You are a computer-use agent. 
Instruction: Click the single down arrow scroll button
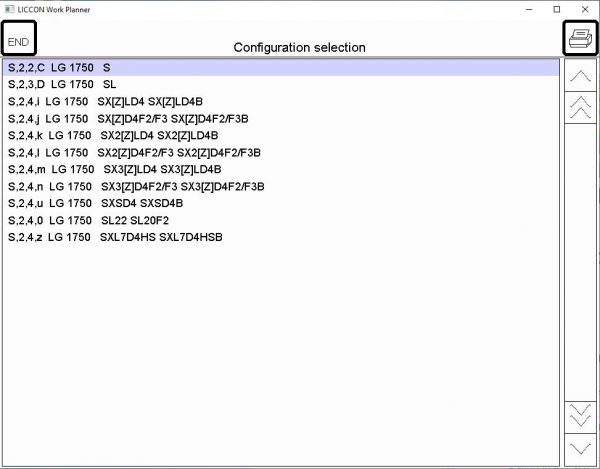pos(580,449)
